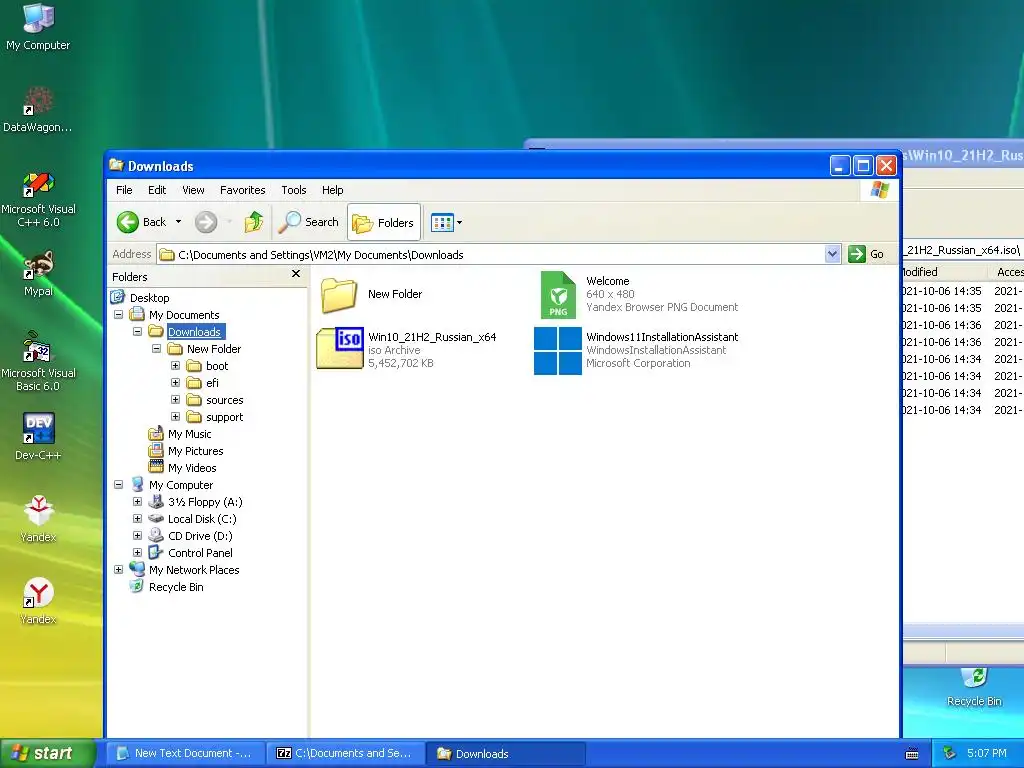Select the sources folder in tree

click(x=224, y=400)
